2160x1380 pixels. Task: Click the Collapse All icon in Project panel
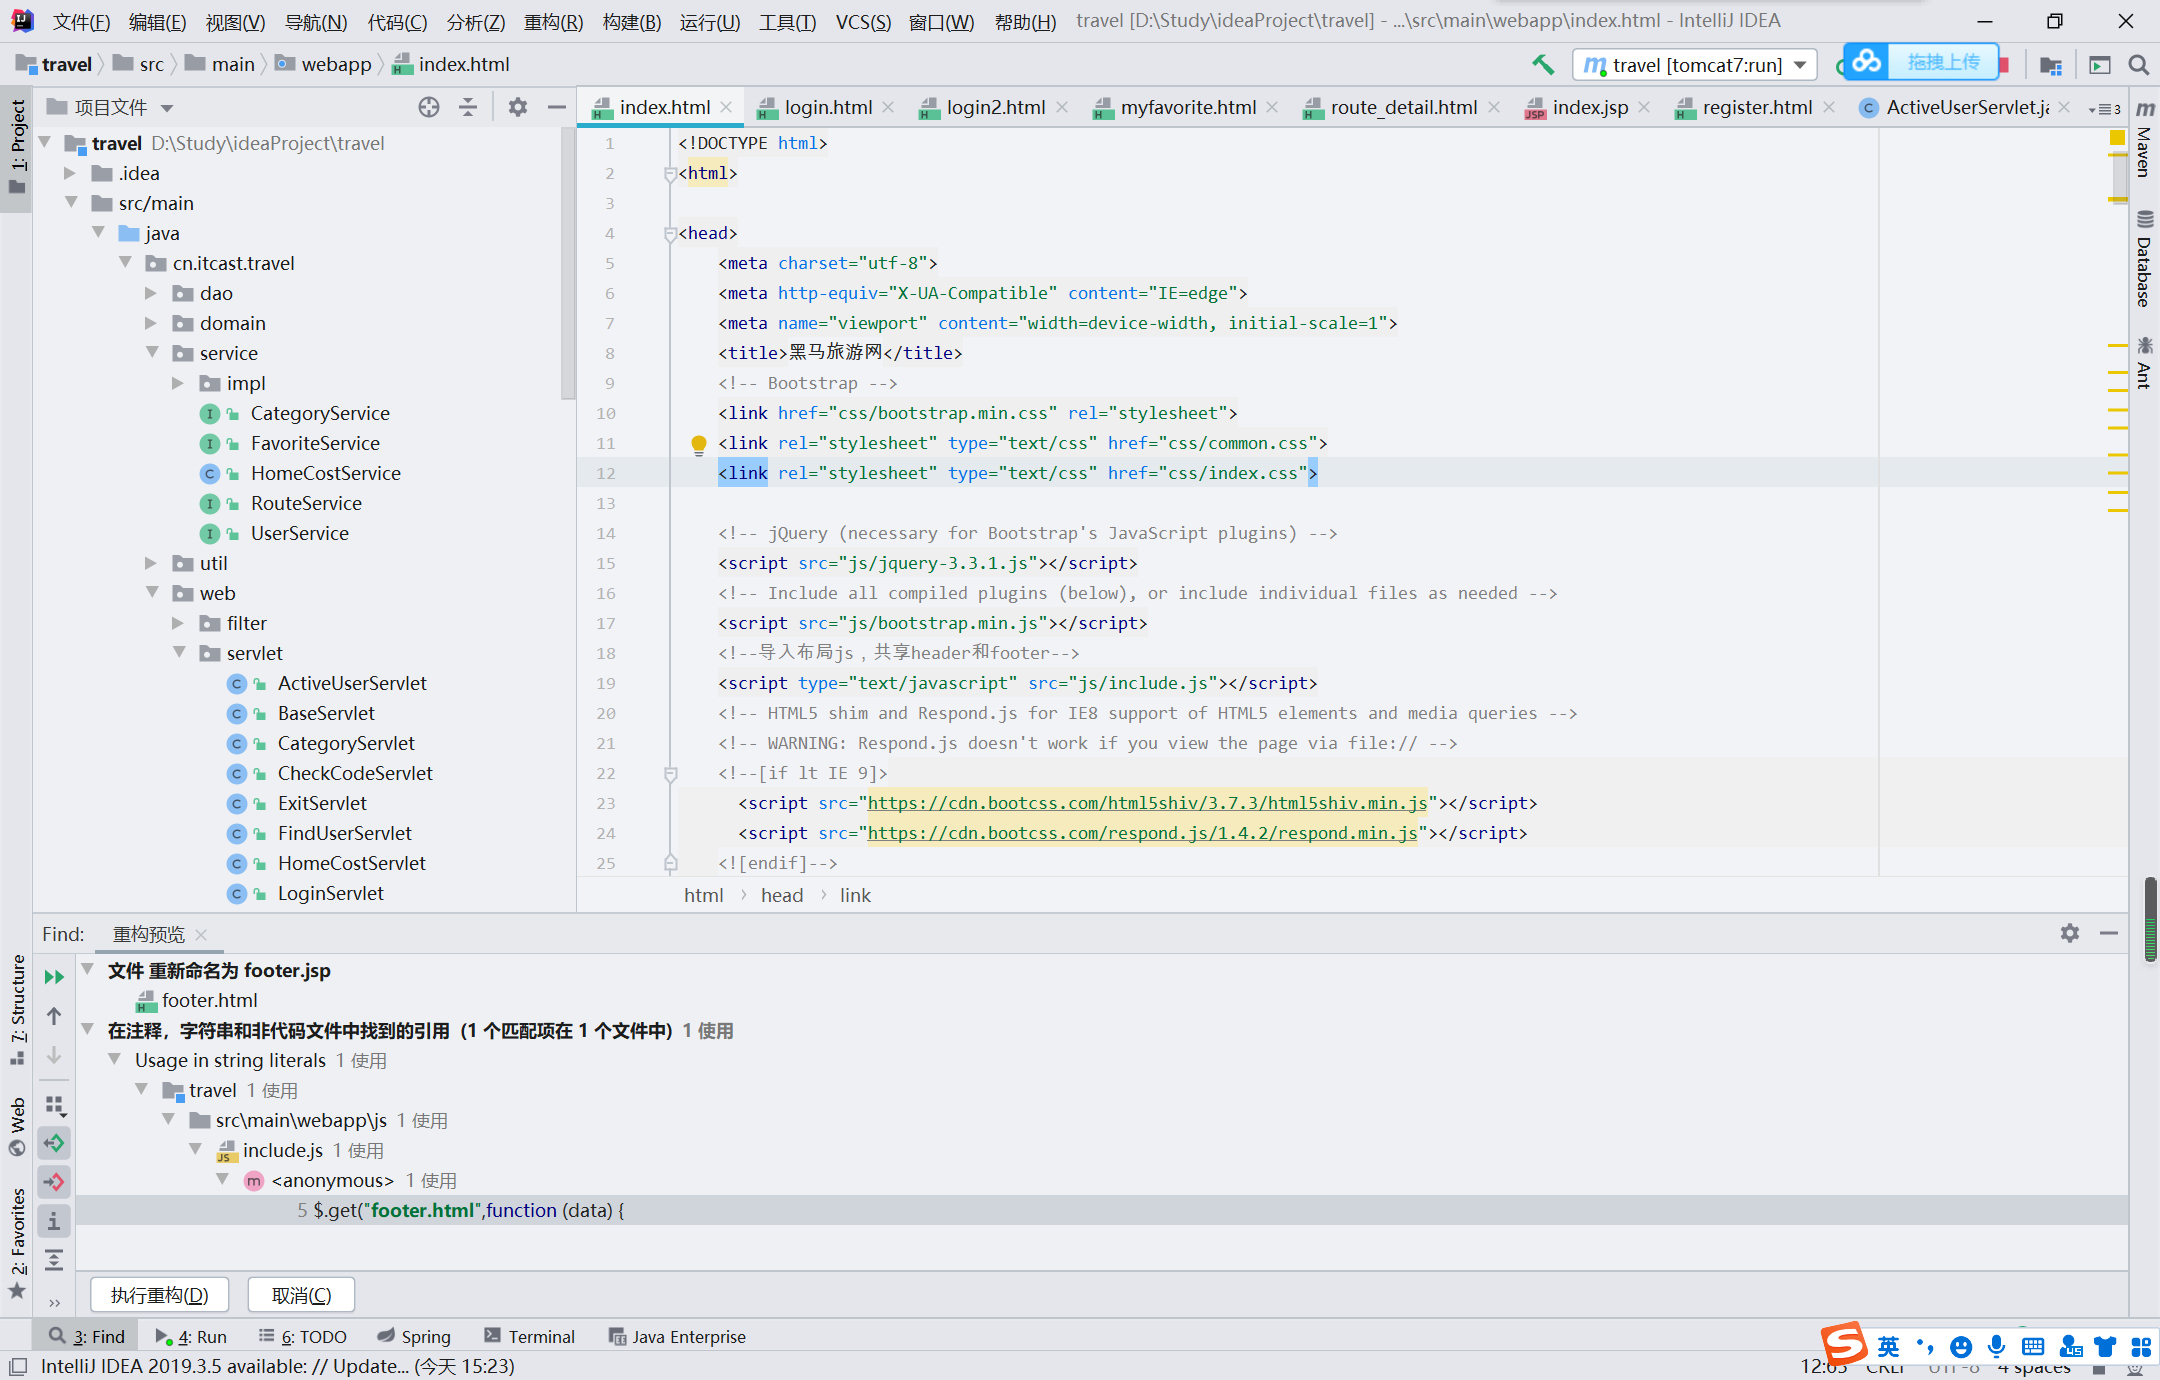coord(468,107)
